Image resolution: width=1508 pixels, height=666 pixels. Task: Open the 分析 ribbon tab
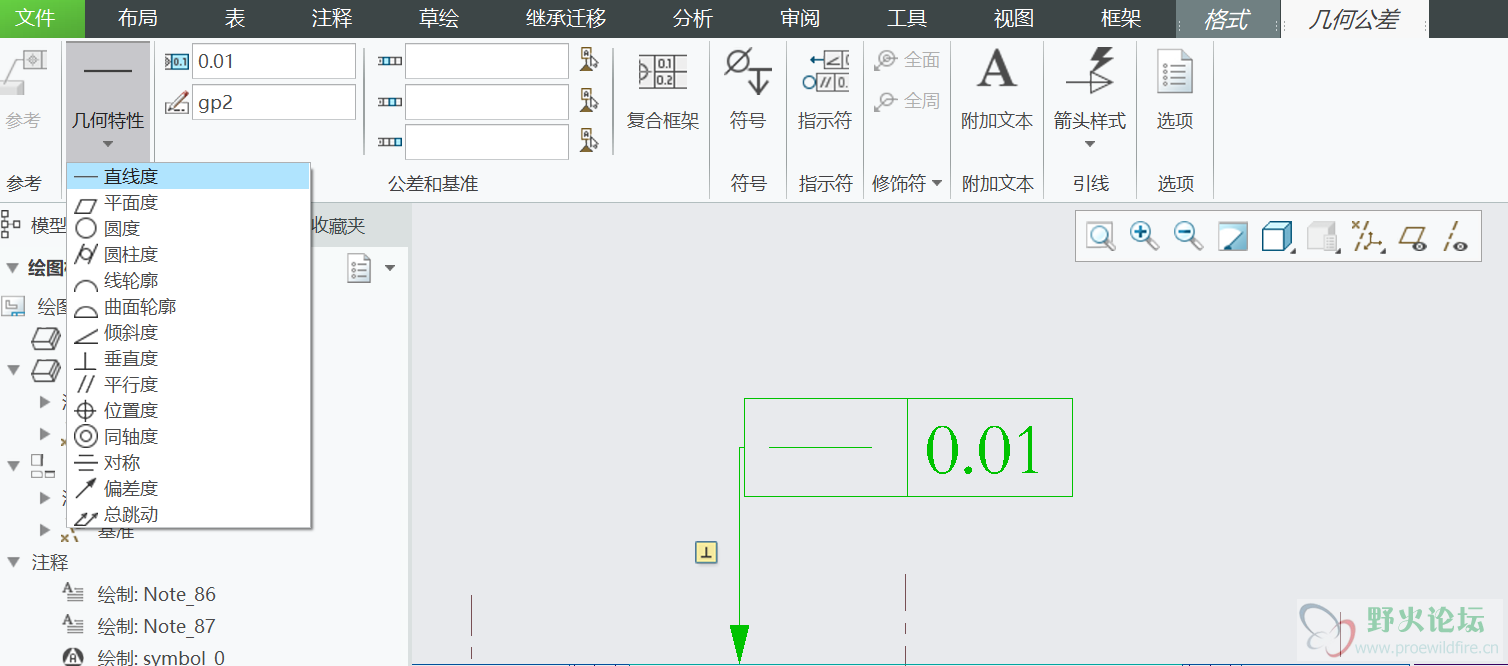692,19
